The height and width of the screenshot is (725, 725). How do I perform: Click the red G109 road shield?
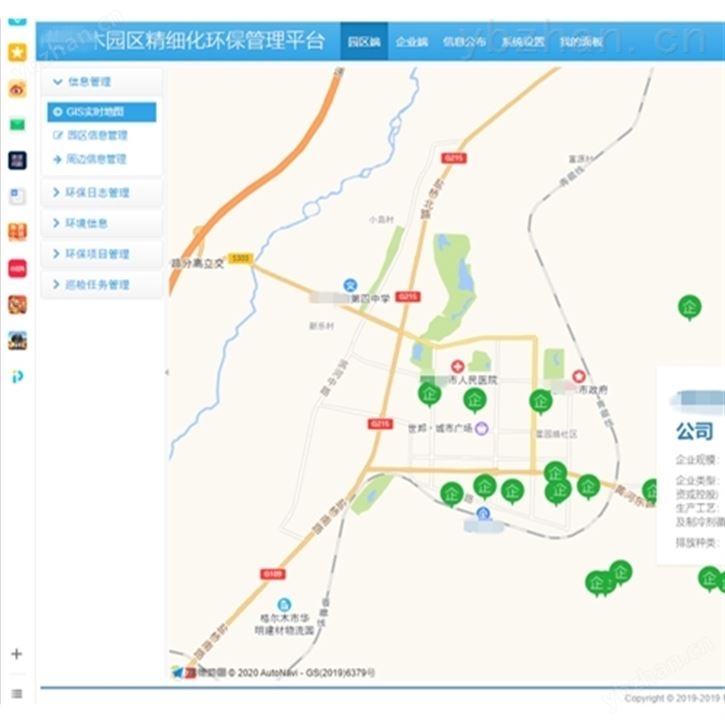[273, 574]
